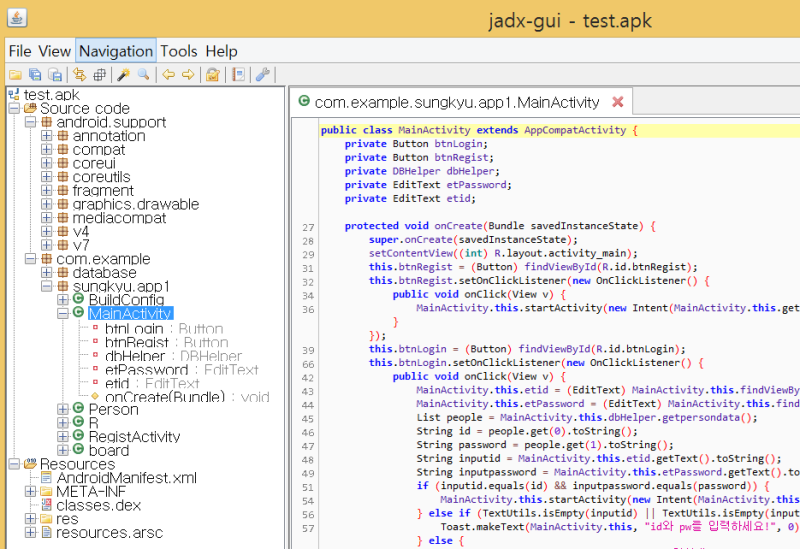
Task: Click the method icon beside onCreate(Bundle)
Action: (x=95, y=396)
